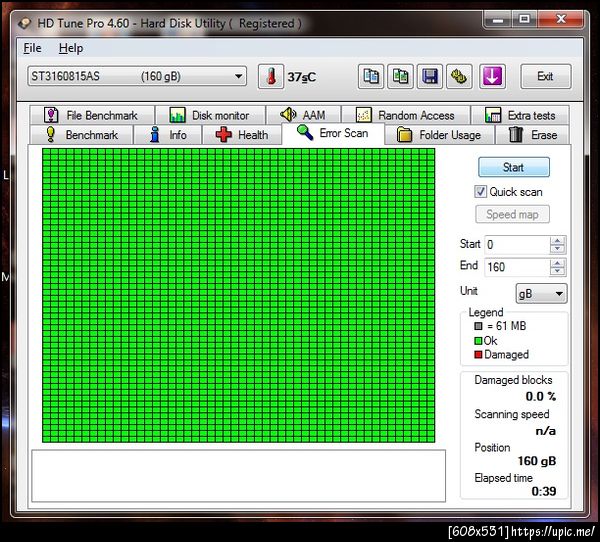
Task: Toggle the Quick scan checkbox
Action: (481, 191)
